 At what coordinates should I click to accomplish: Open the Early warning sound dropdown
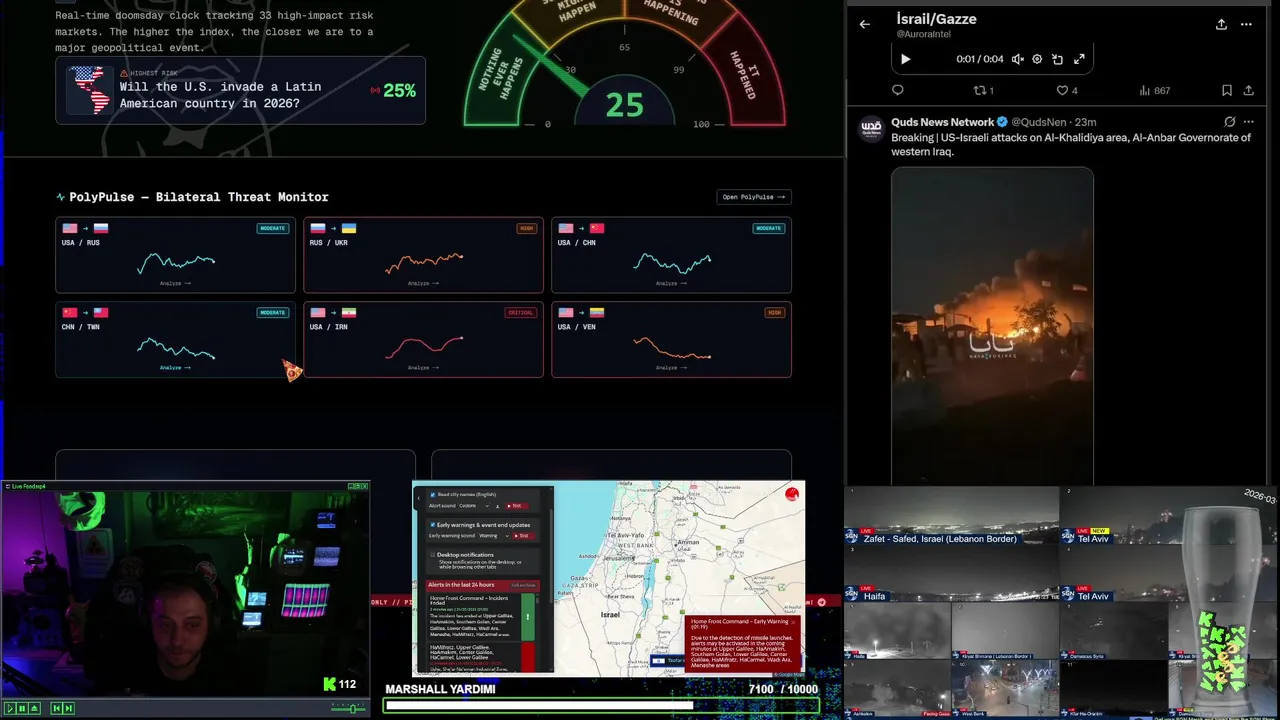494,536
